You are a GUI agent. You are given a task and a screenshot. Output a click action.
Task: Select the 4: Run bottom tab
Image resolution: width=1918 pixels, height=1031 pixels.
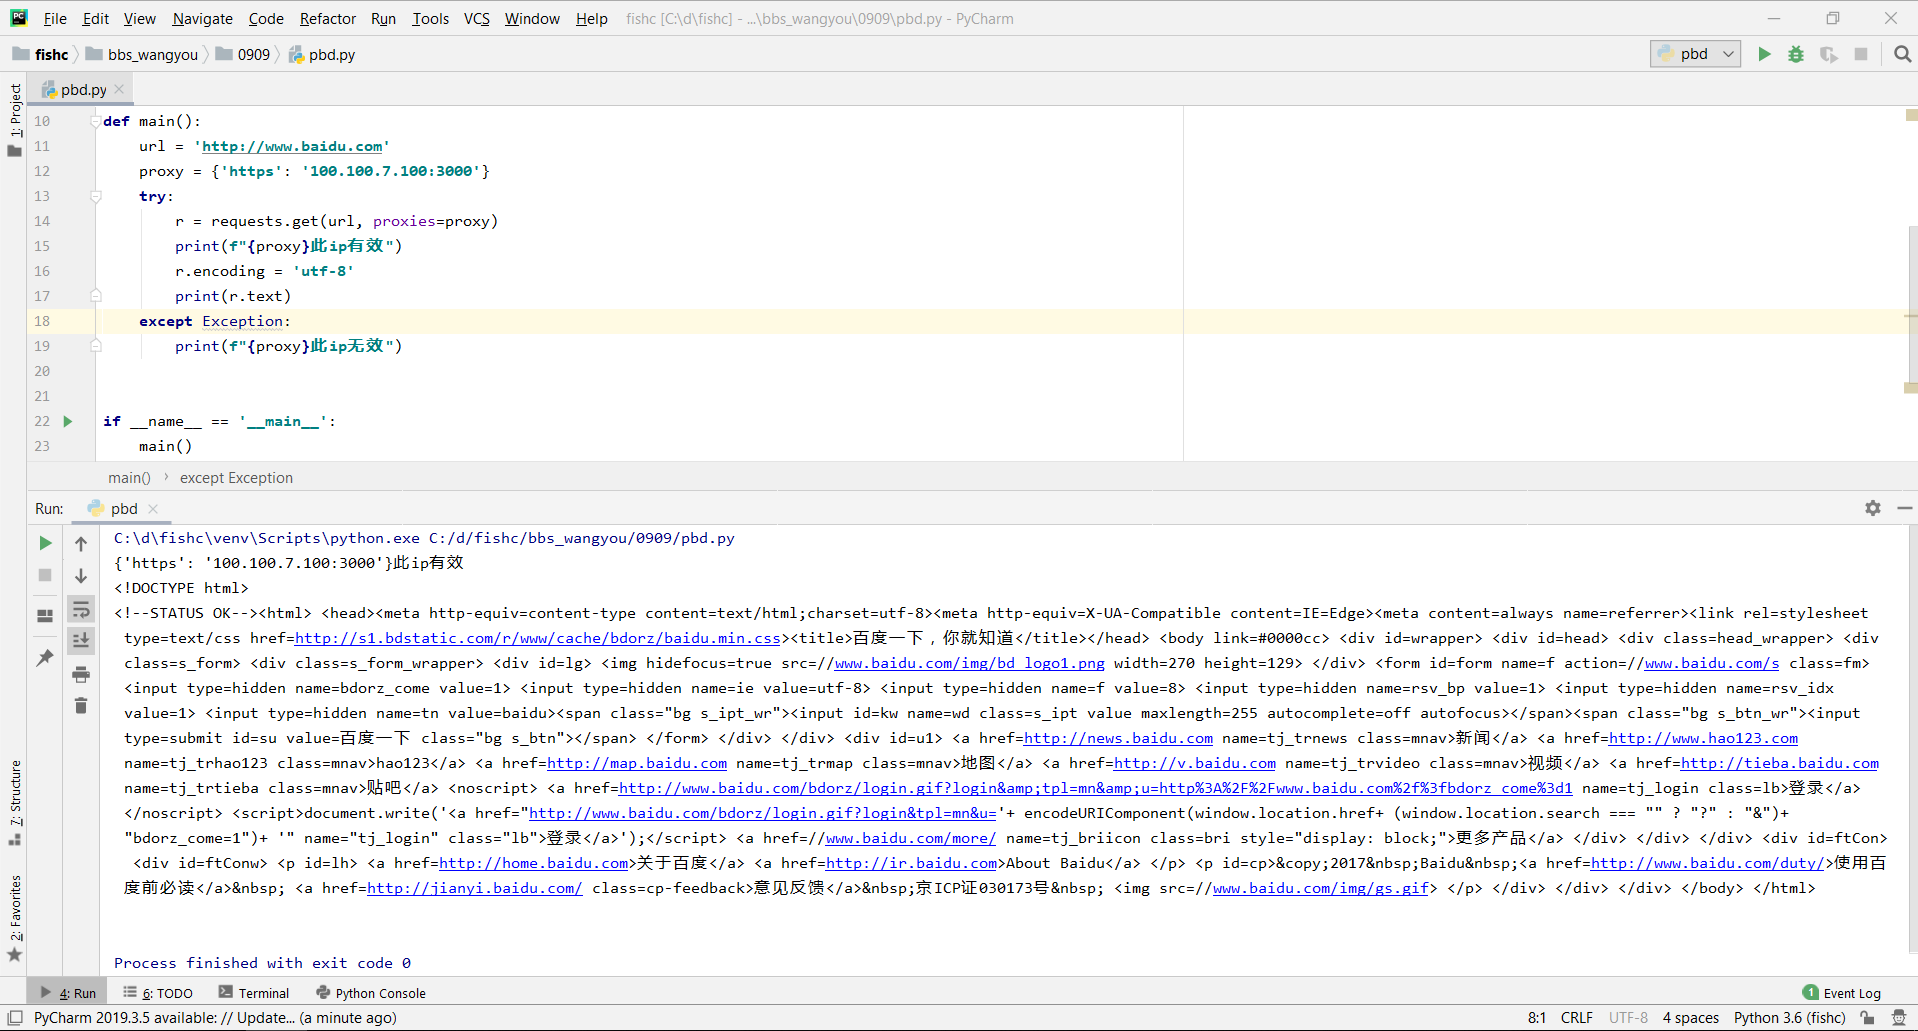pos(68,993)
